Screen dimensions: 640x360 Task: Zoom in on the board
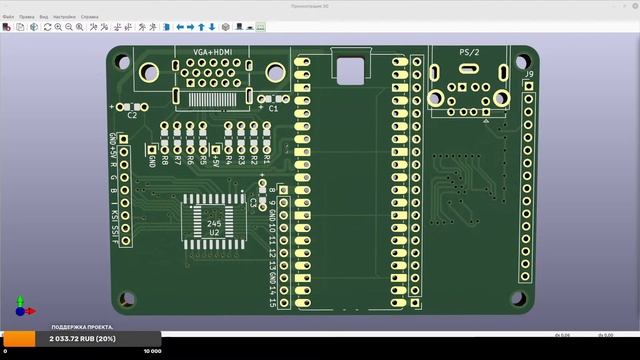click(x=58, y=27)
